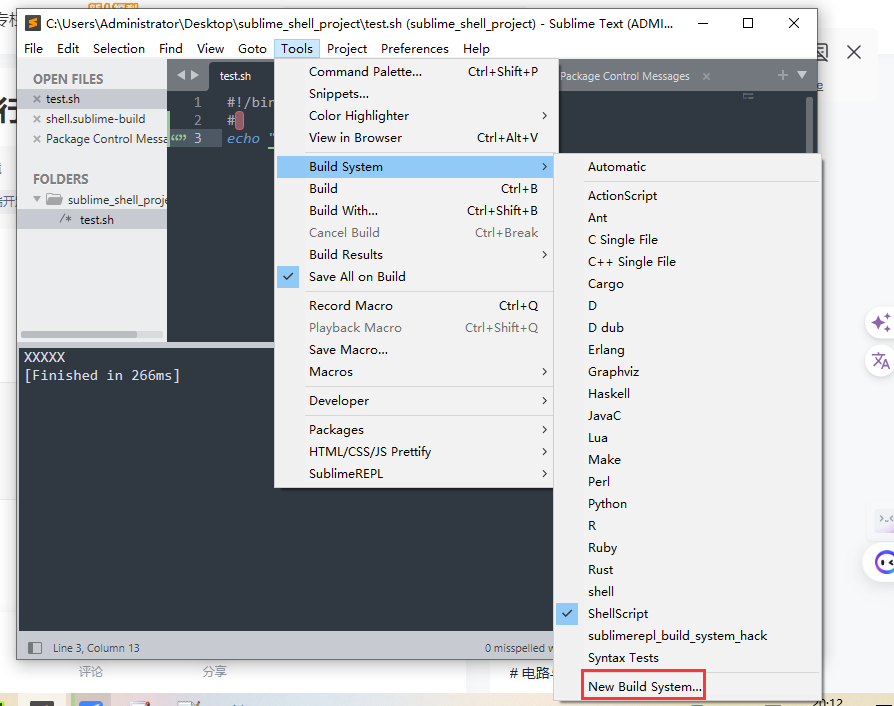
Task: Click the sidebar horizontal scrollbar
Action: tap(79, 335)
